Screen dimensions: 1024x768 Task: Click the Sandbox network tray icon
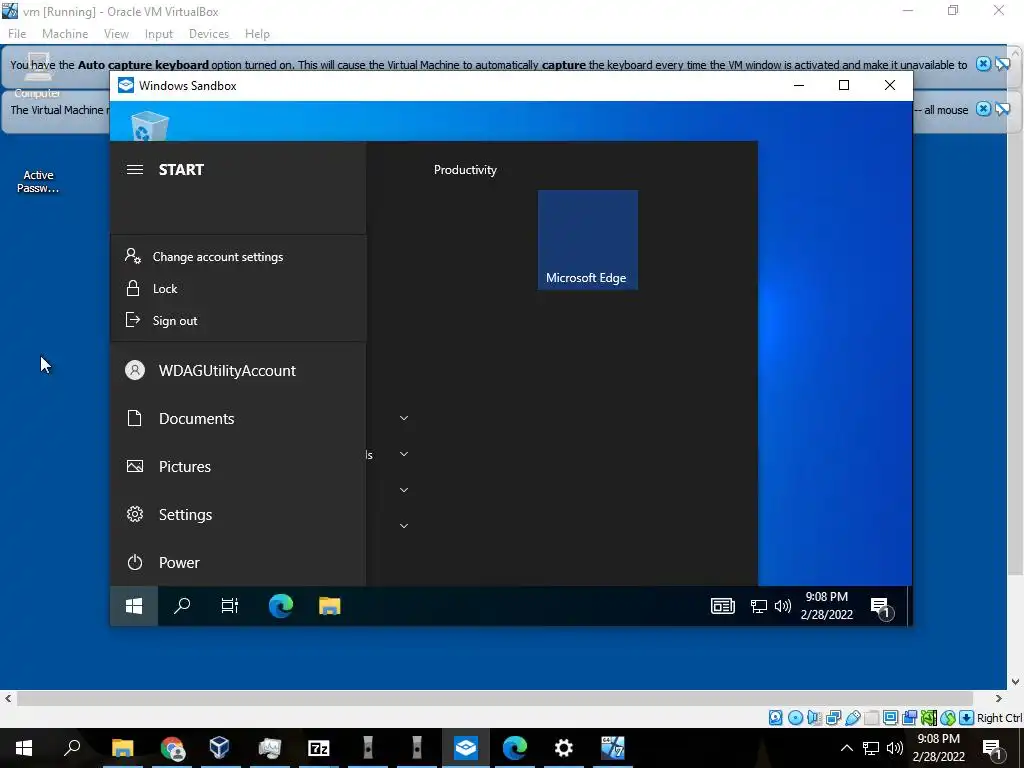pos(758,607)
